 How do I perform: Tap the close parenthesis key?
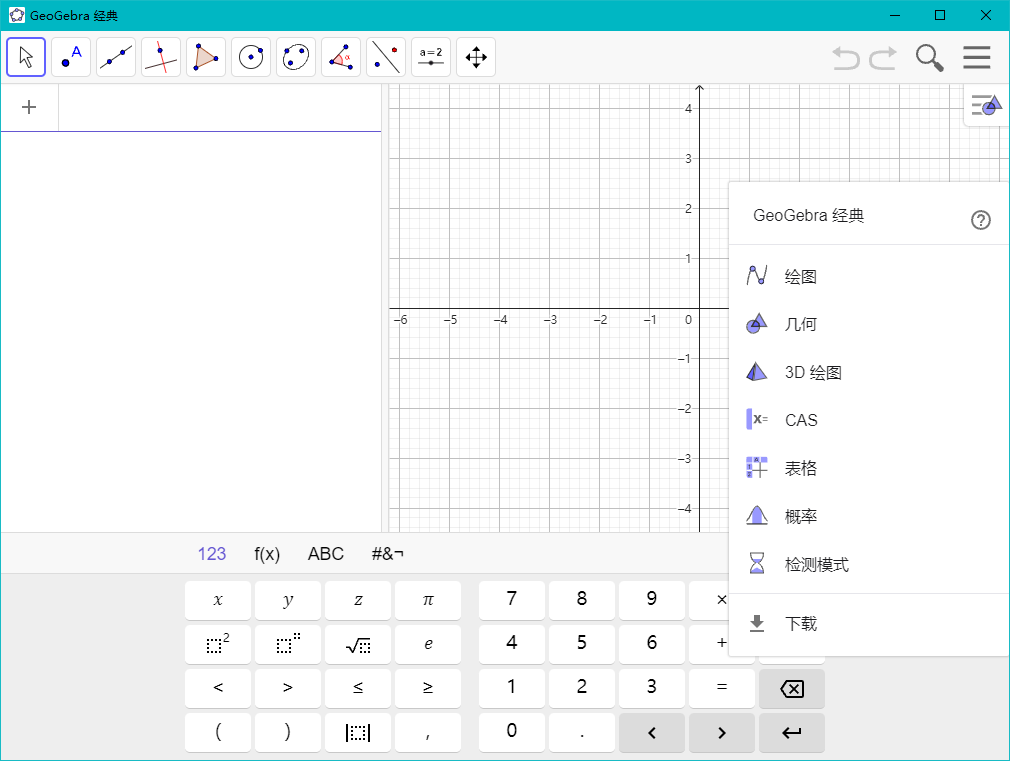pyautogui.click(x=288, y=732)
